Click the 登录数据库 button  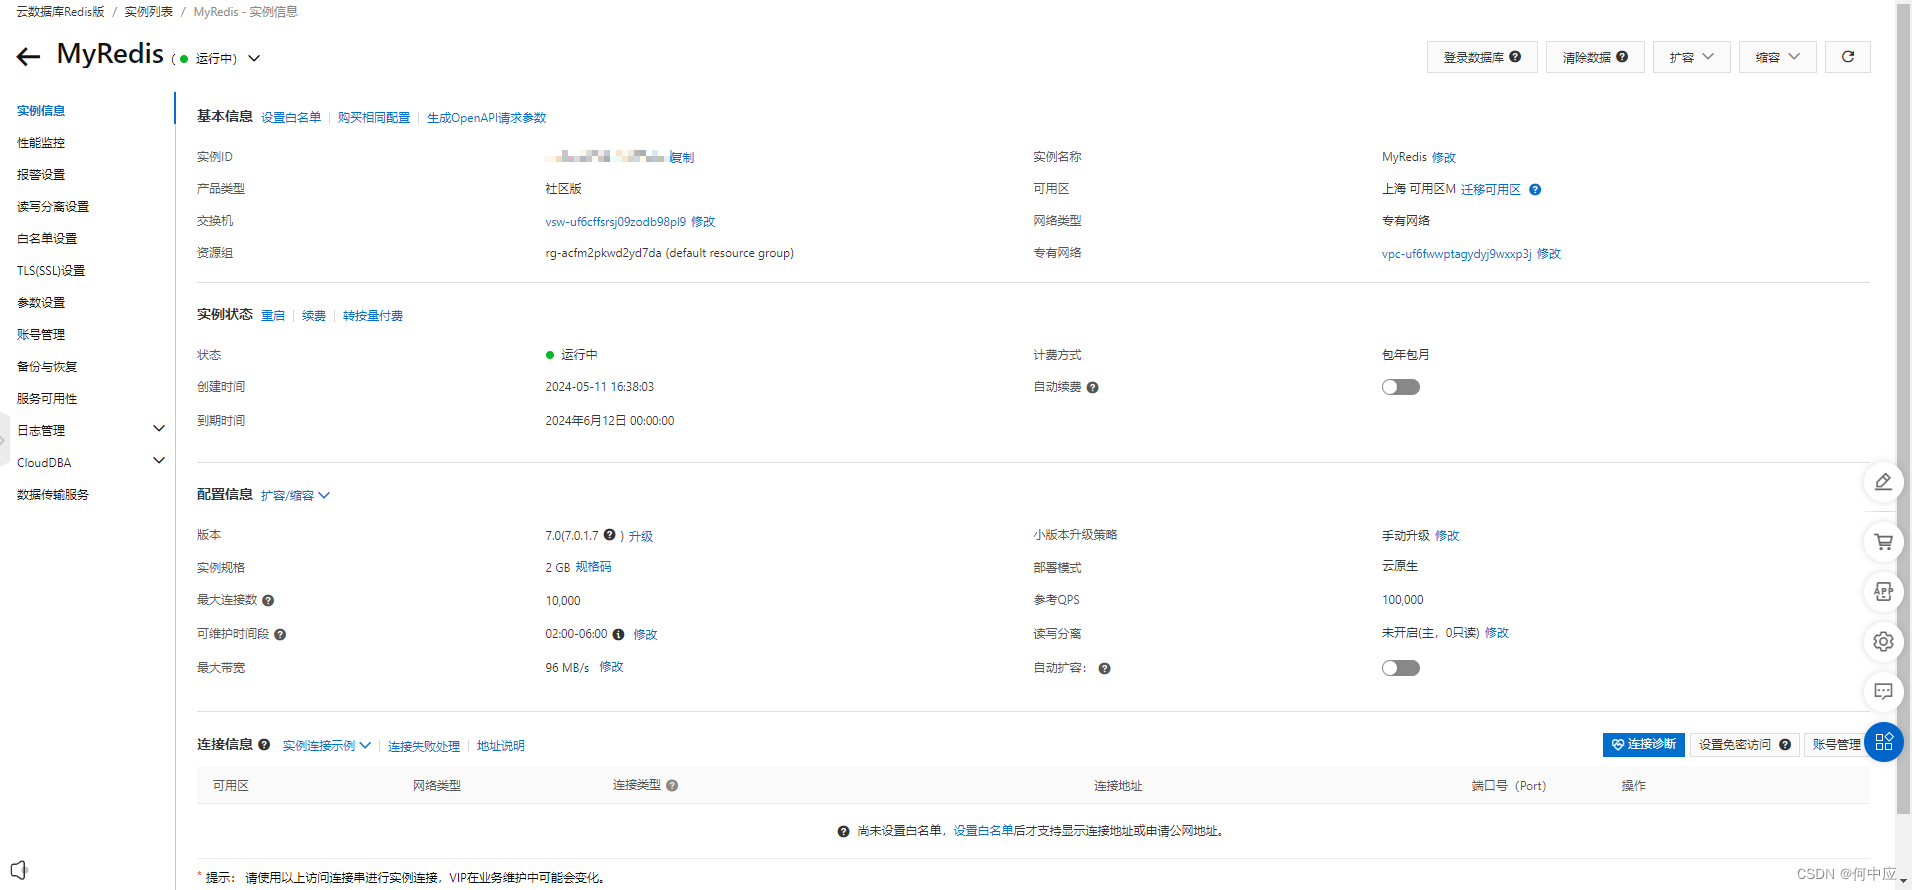pos(1482,57)
